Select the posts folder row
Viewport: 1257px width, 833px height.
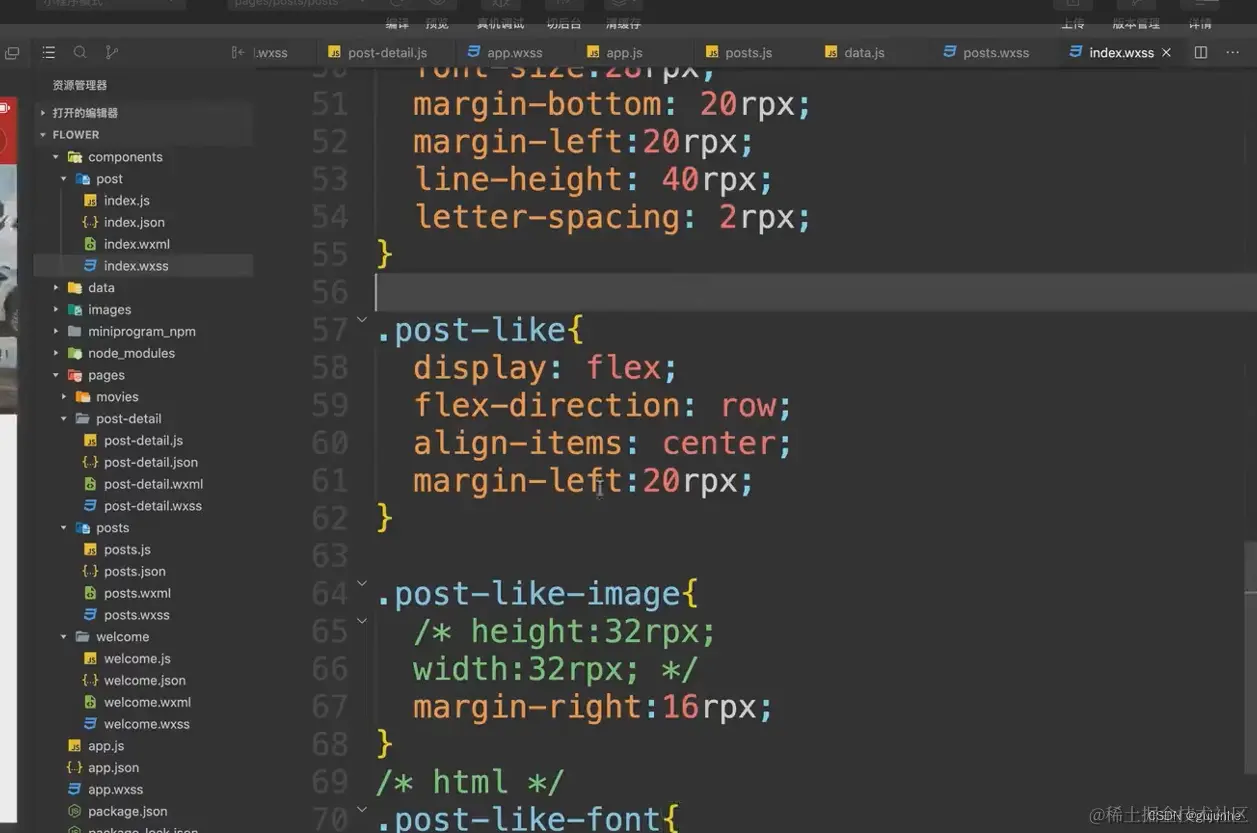143,528
